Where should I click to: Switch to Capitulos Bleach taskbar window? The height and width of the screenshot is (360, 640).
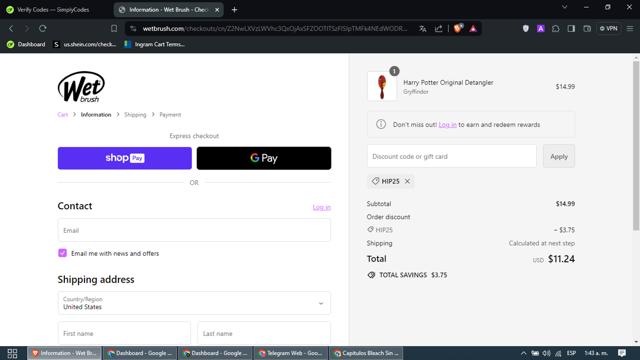tap(366, 353)
